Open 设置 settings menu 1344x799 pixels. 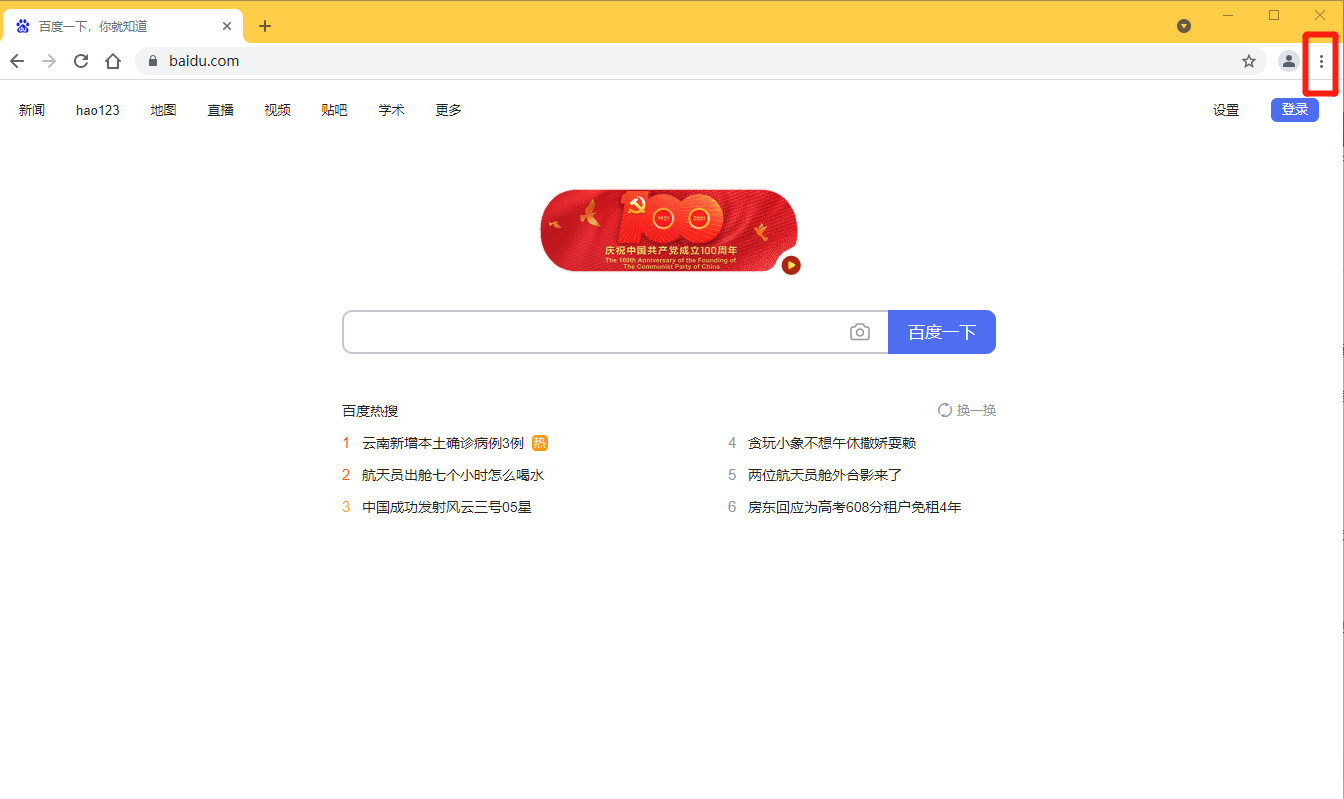point(1226,110)
